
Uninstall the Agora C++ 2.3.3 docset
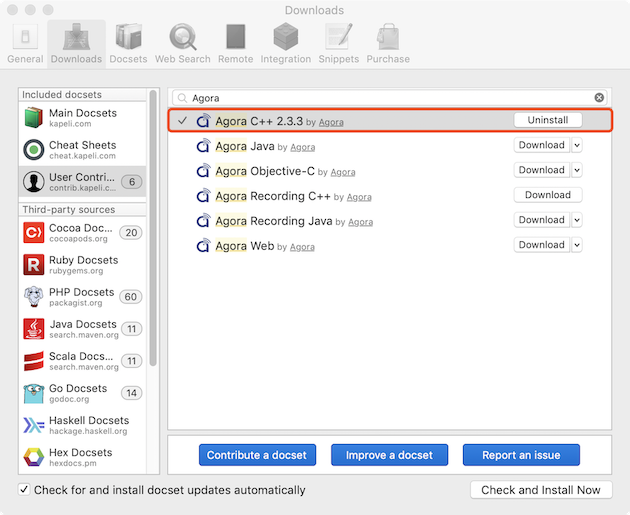(x=548, y=120)
